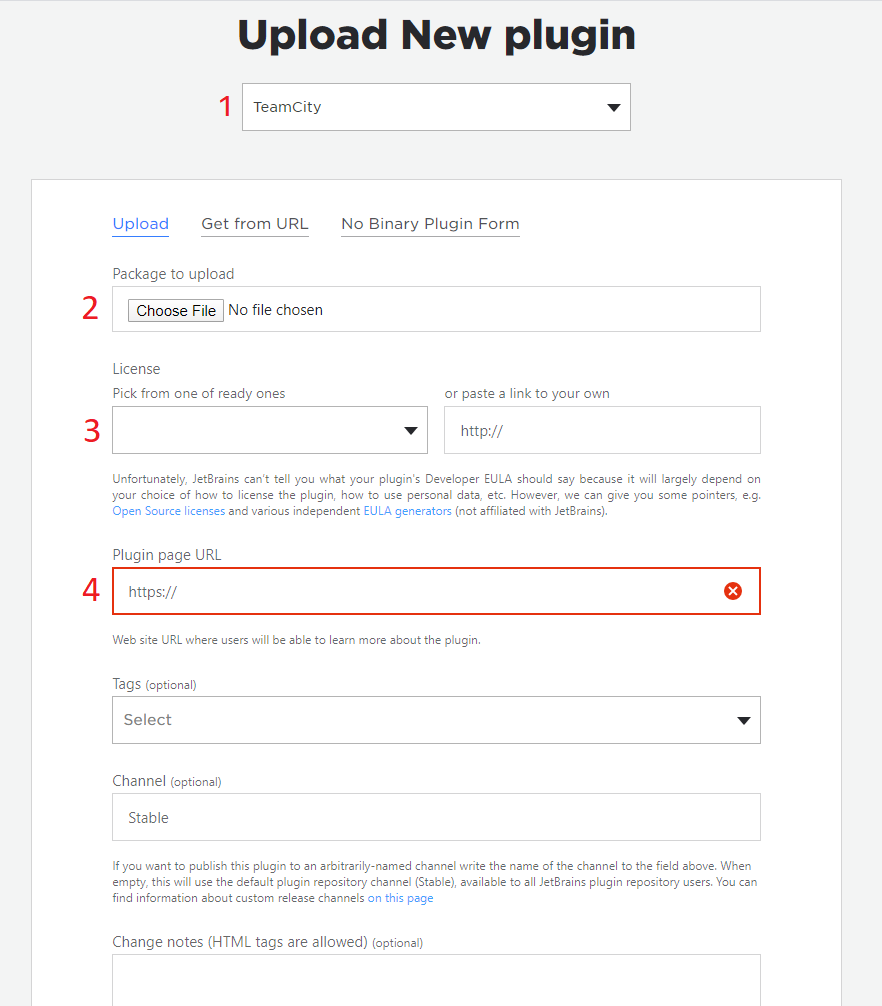This screenshot has width=882, height=1006.
Task: Click the Tags dropdown arrow icon
Action: pos(744,720)
